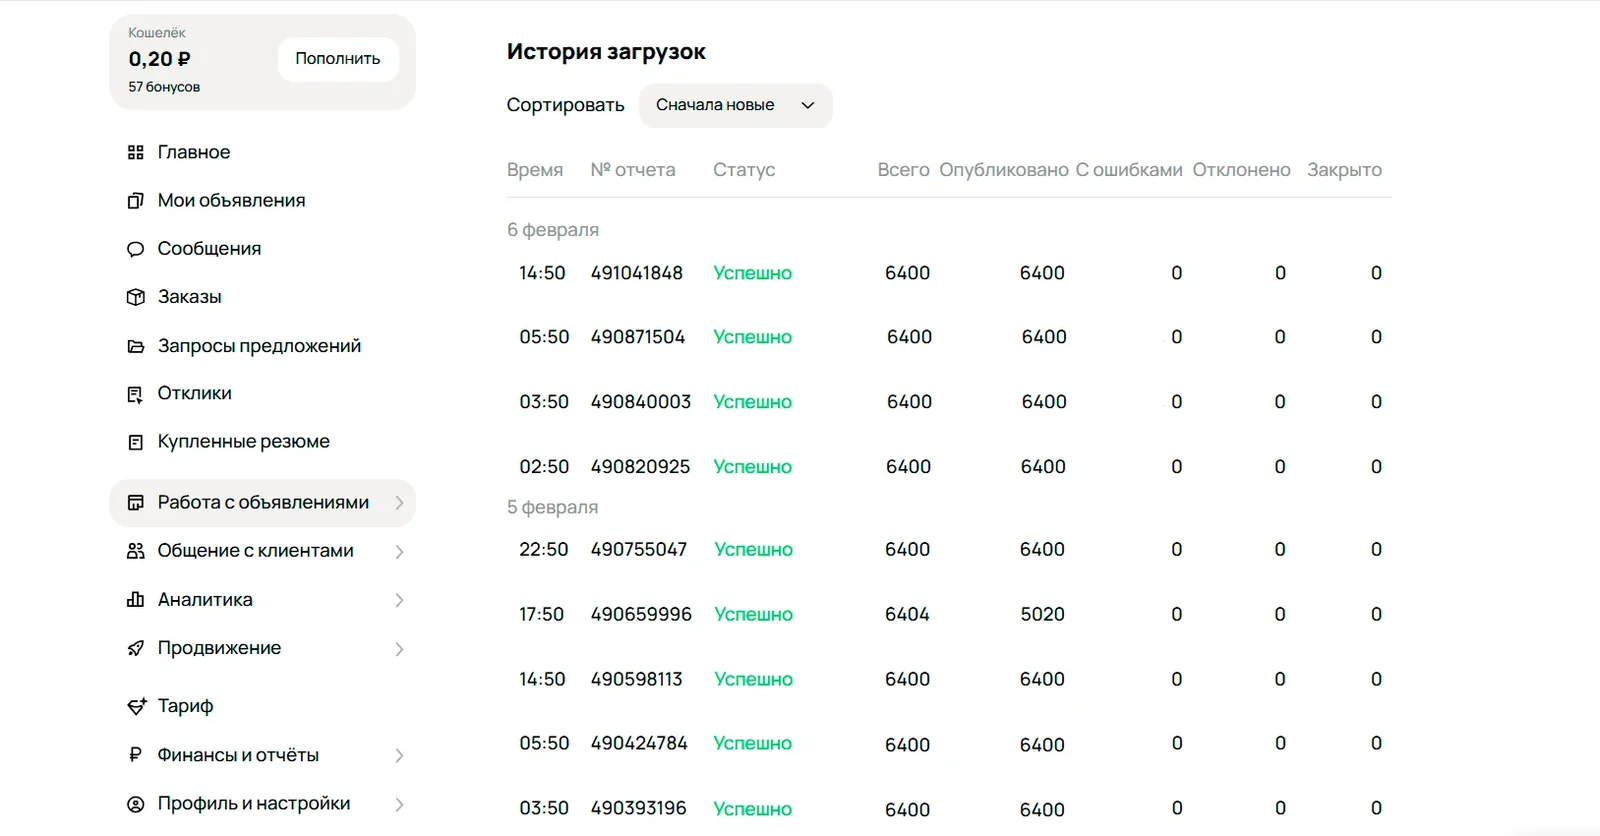Click the Купленные резюме icon
This screenshot has height=836, width=1600.
[x=136, y=442]
